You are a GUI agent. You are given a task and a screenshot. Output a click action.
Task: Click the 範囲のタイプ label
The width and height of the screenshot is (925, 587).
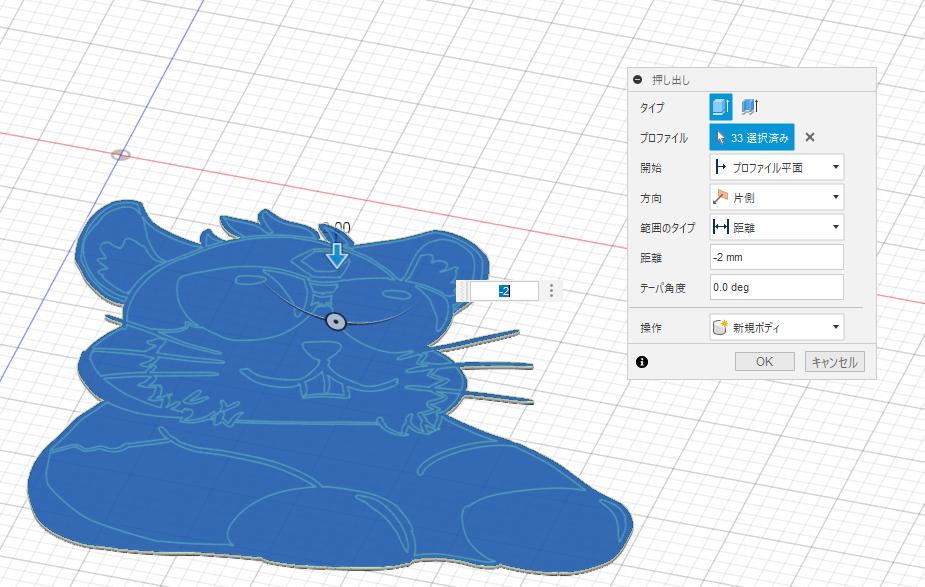(668, 228)
